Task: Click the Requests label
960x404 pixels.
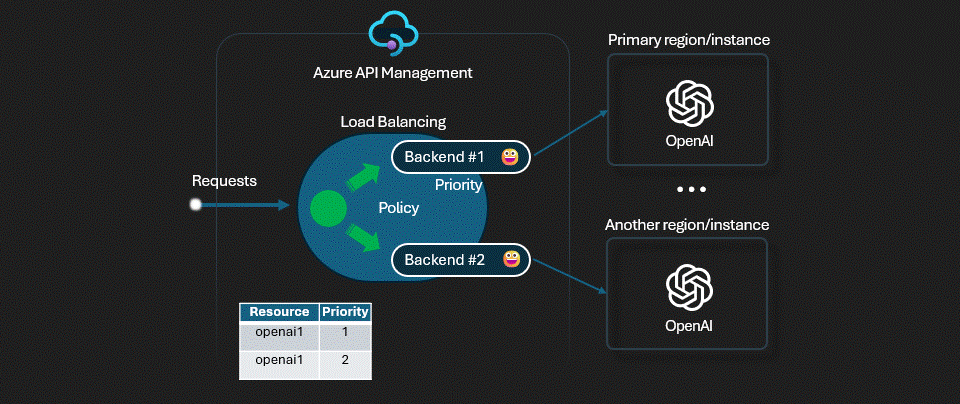Action: click(224, 181)
